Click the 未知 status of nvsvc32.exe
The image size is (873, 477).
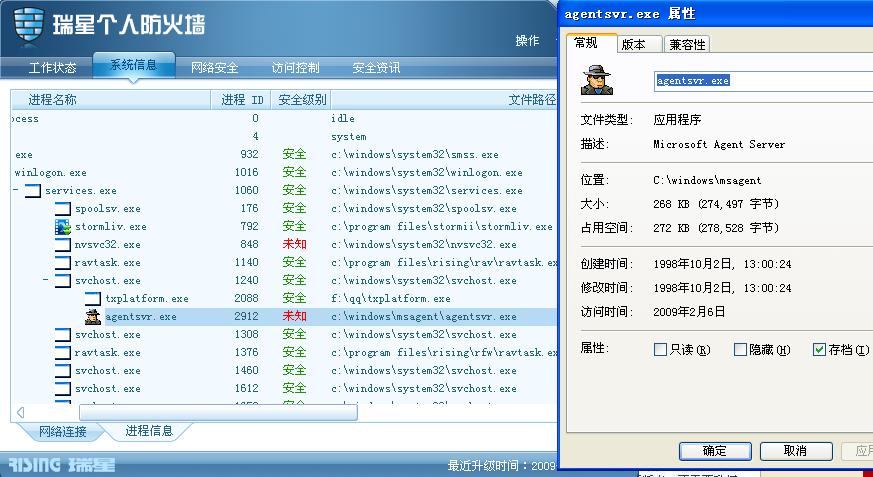coord(295,244)
